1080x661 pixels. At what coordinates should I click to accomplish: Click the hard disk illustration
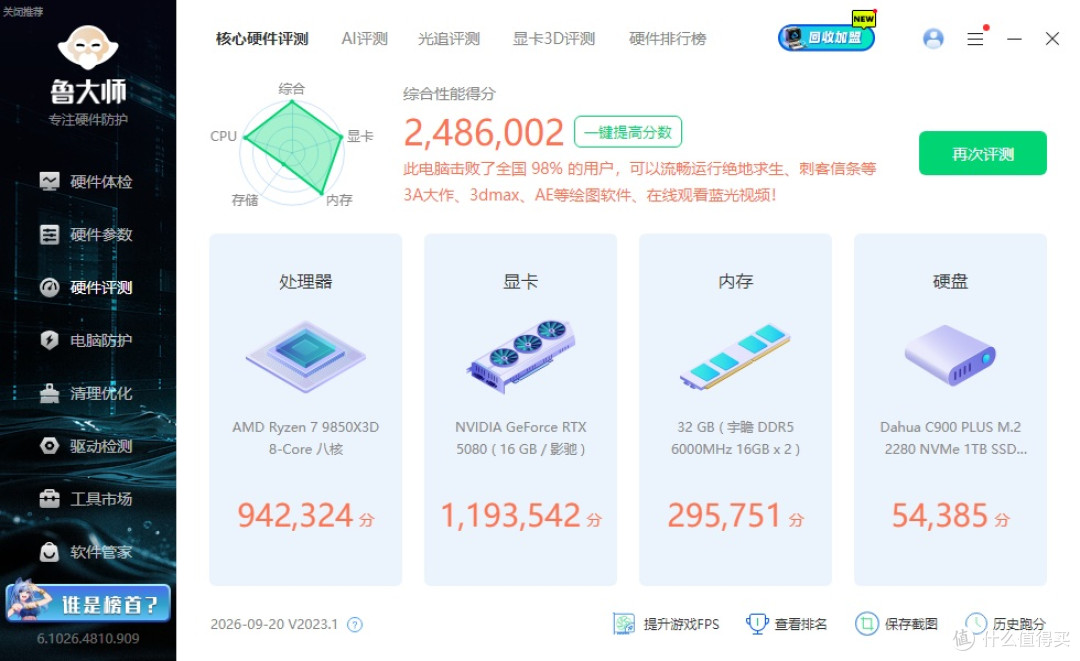tap(950, 355)
